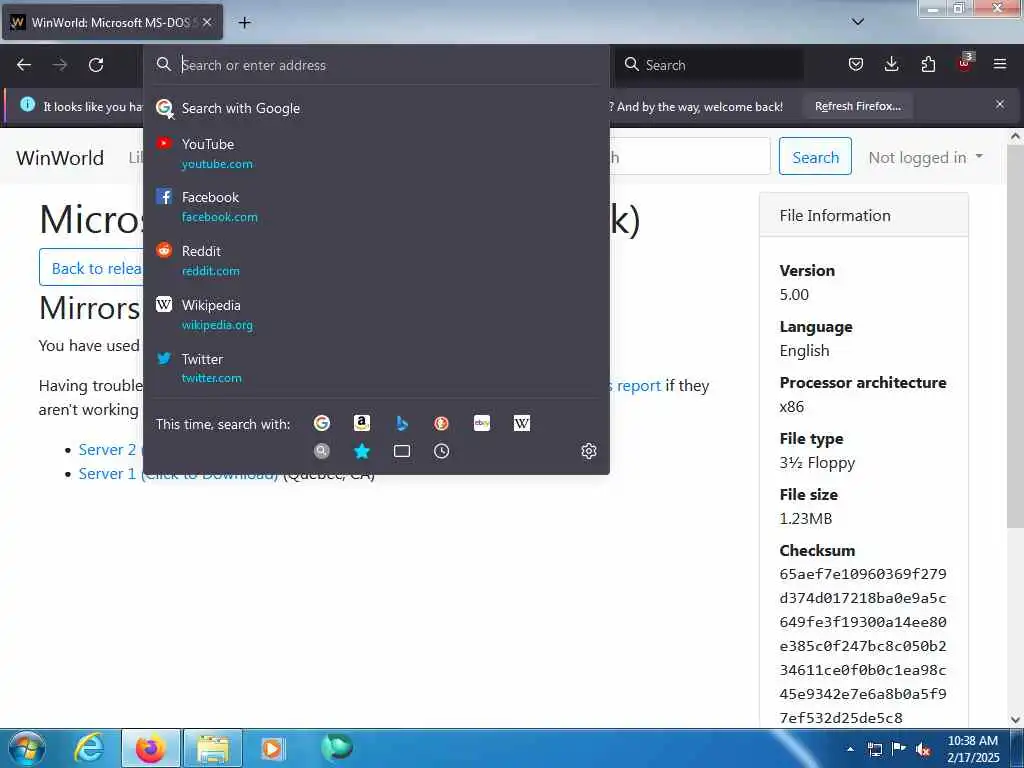Dismiss the notification bar
The image size is (1024, 768).
(x=1000, y=104)
